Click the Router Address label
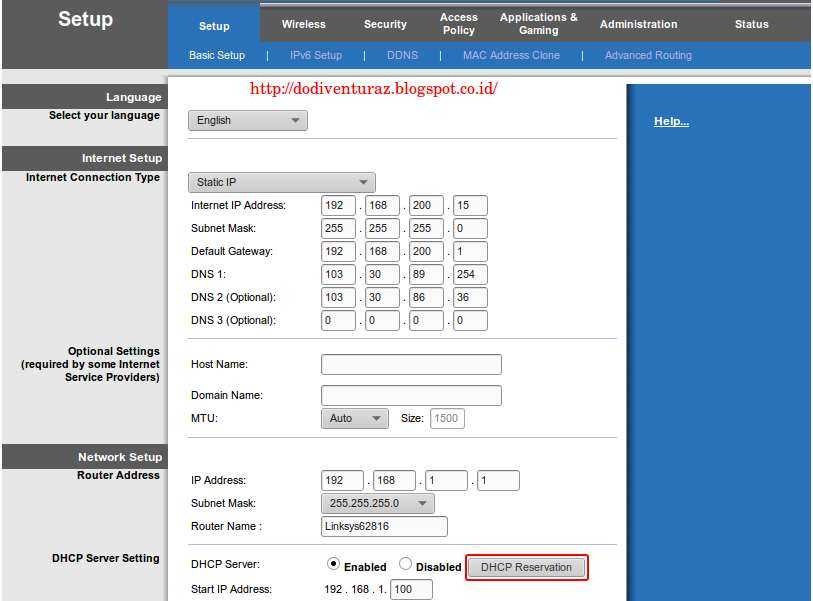813x601 pixels. (x=118, y=476)
